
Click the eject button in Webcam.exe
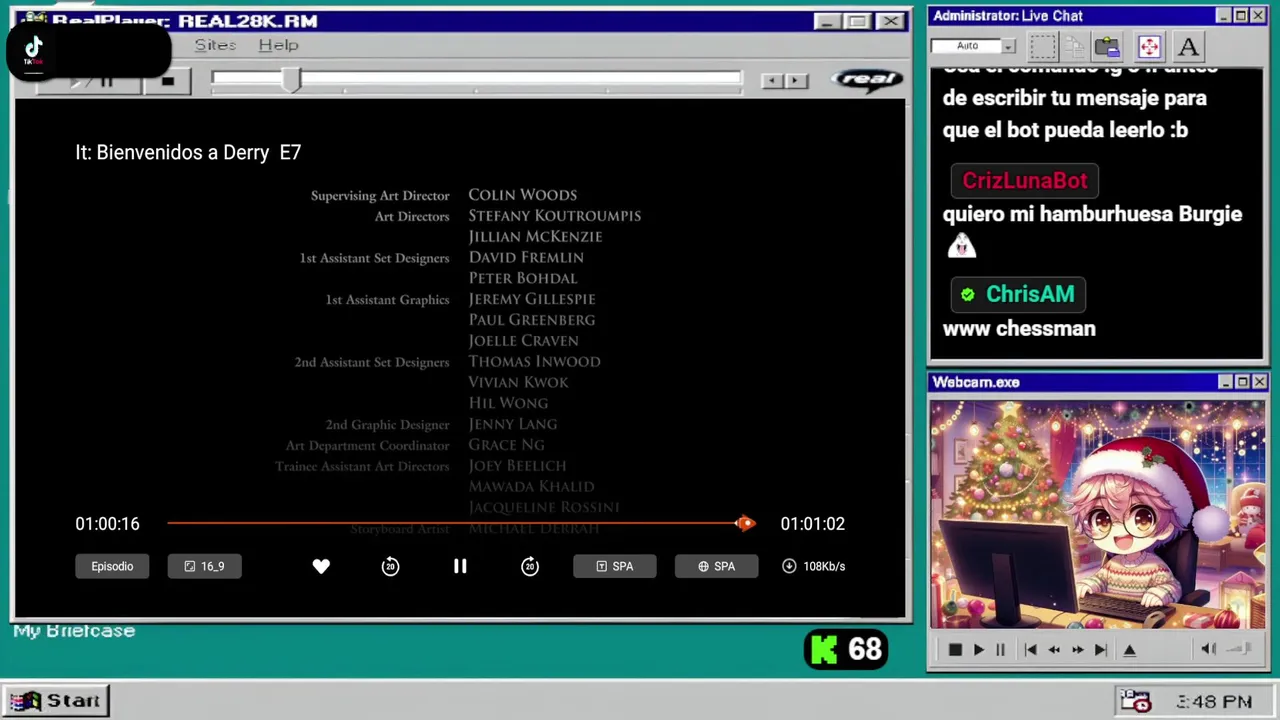(x=1130, y=650)
